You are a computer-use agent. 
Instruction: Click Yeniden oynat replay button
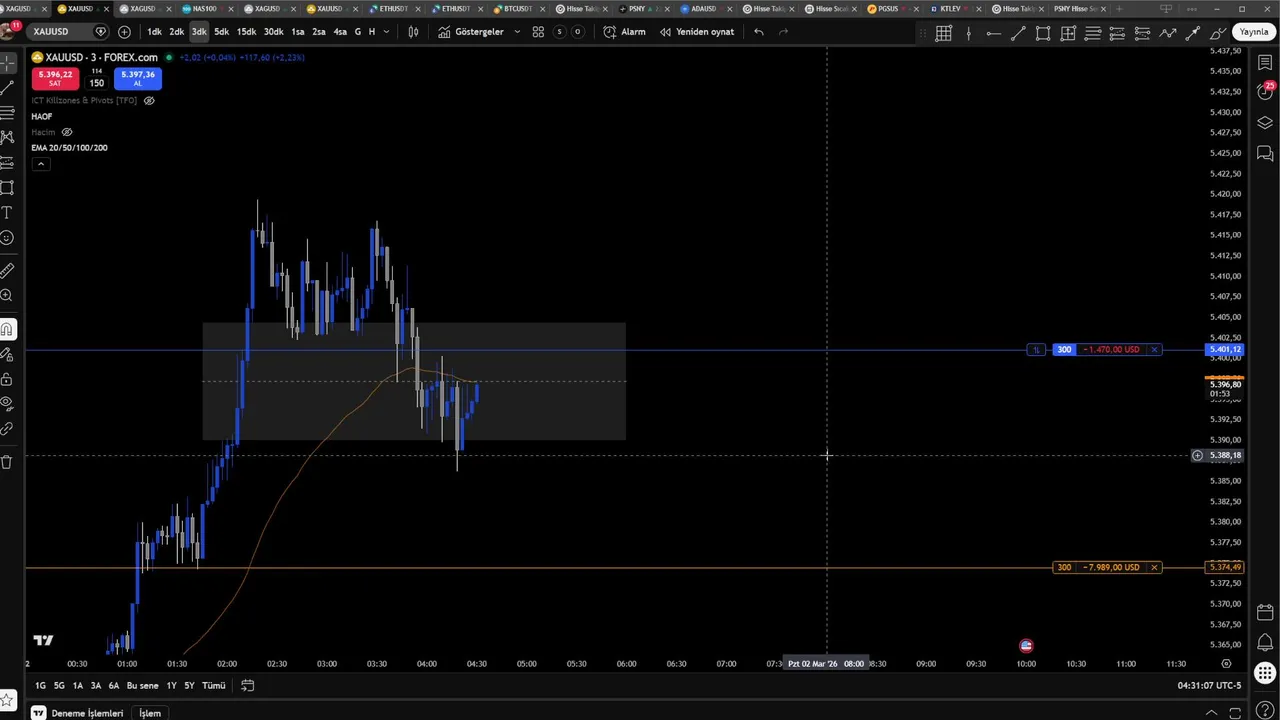coord(697,32)
